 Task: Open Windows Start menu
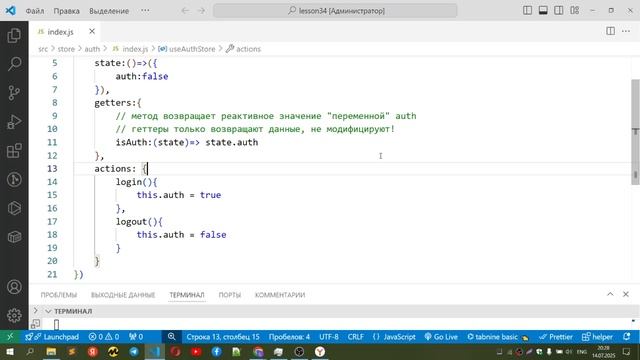(10, 351)
